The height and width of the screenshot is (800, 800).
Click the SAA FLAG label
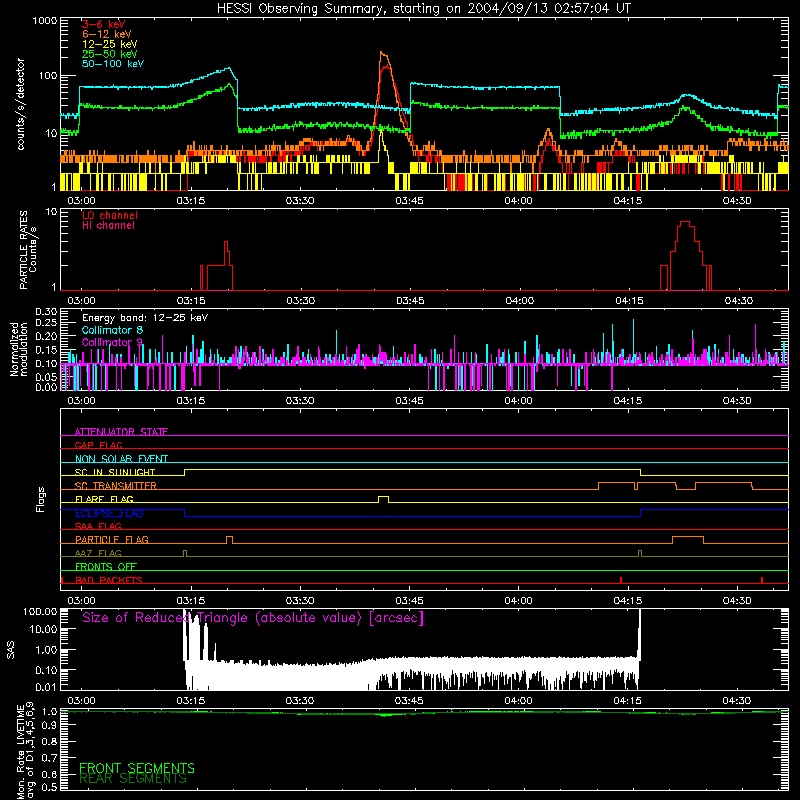tap(98, 526)
